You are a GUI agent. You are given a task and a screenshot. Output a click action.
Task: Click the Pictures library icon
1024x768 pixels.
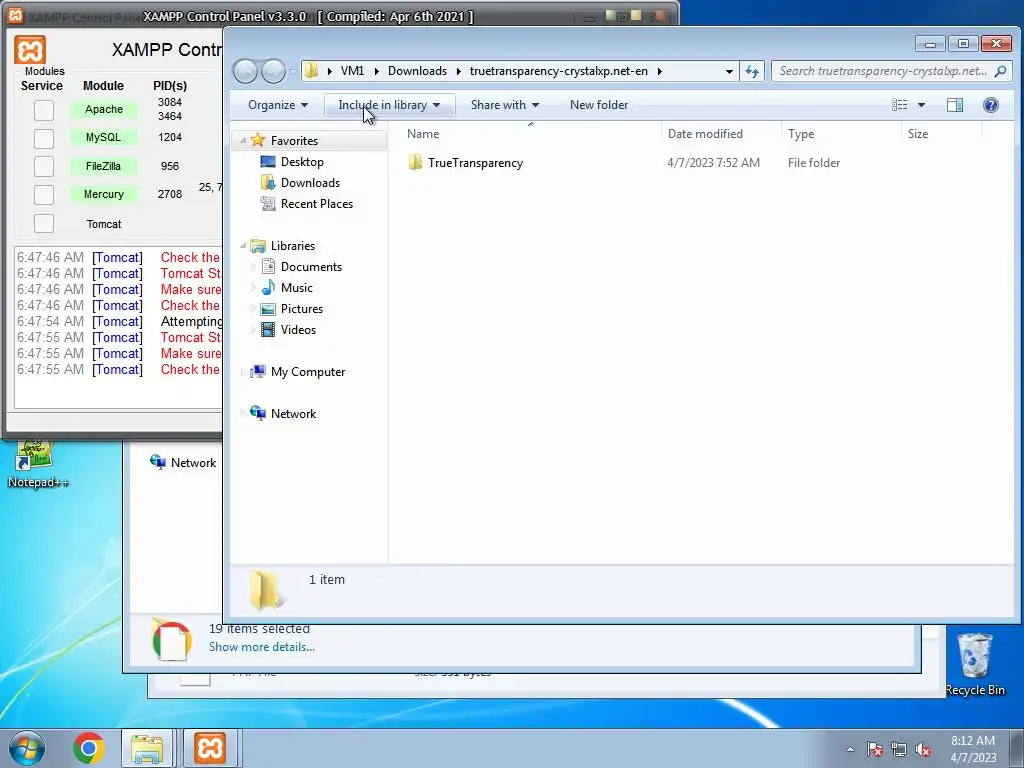tap(268, 308)
